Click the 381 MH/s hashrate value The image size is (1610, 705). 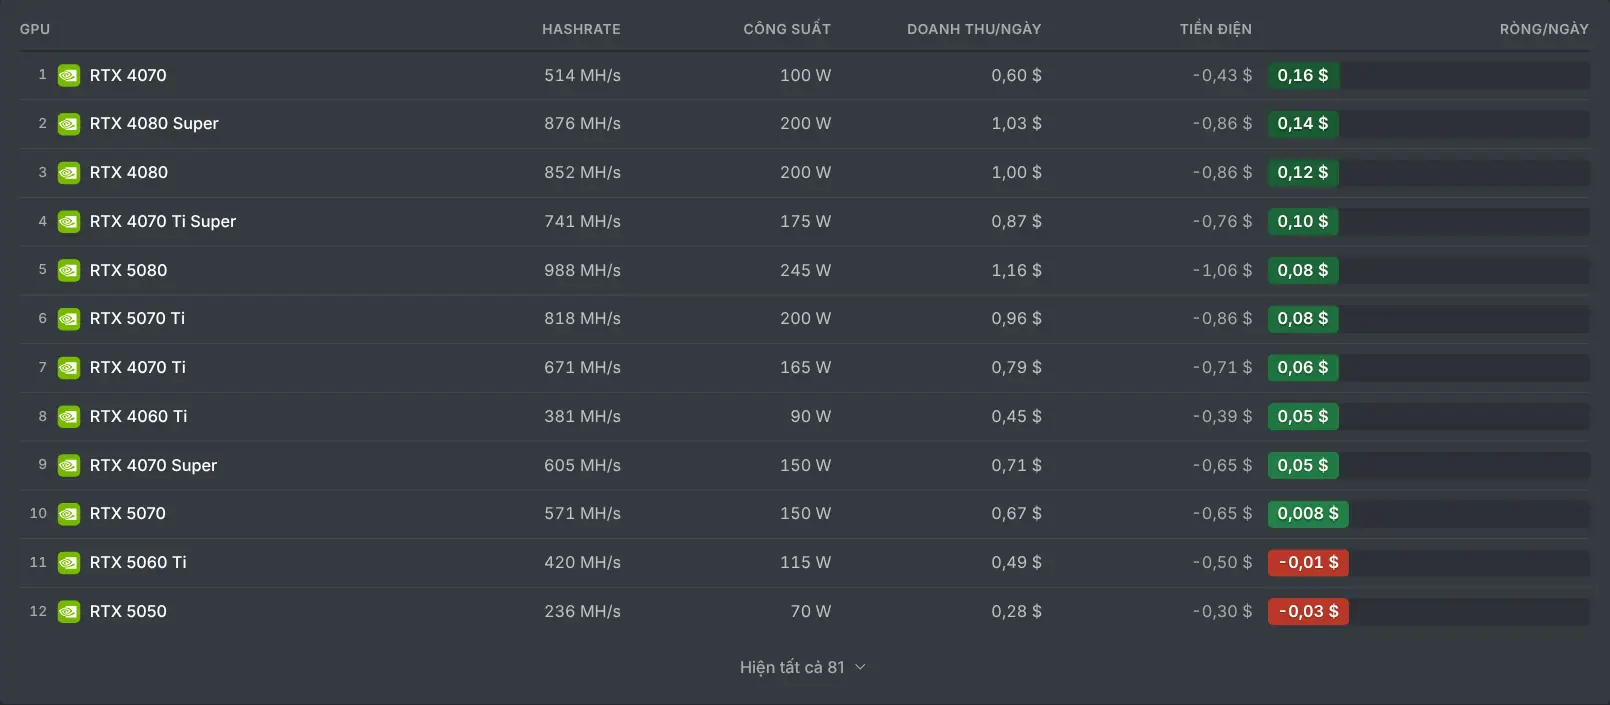click(x=582, y=416)
